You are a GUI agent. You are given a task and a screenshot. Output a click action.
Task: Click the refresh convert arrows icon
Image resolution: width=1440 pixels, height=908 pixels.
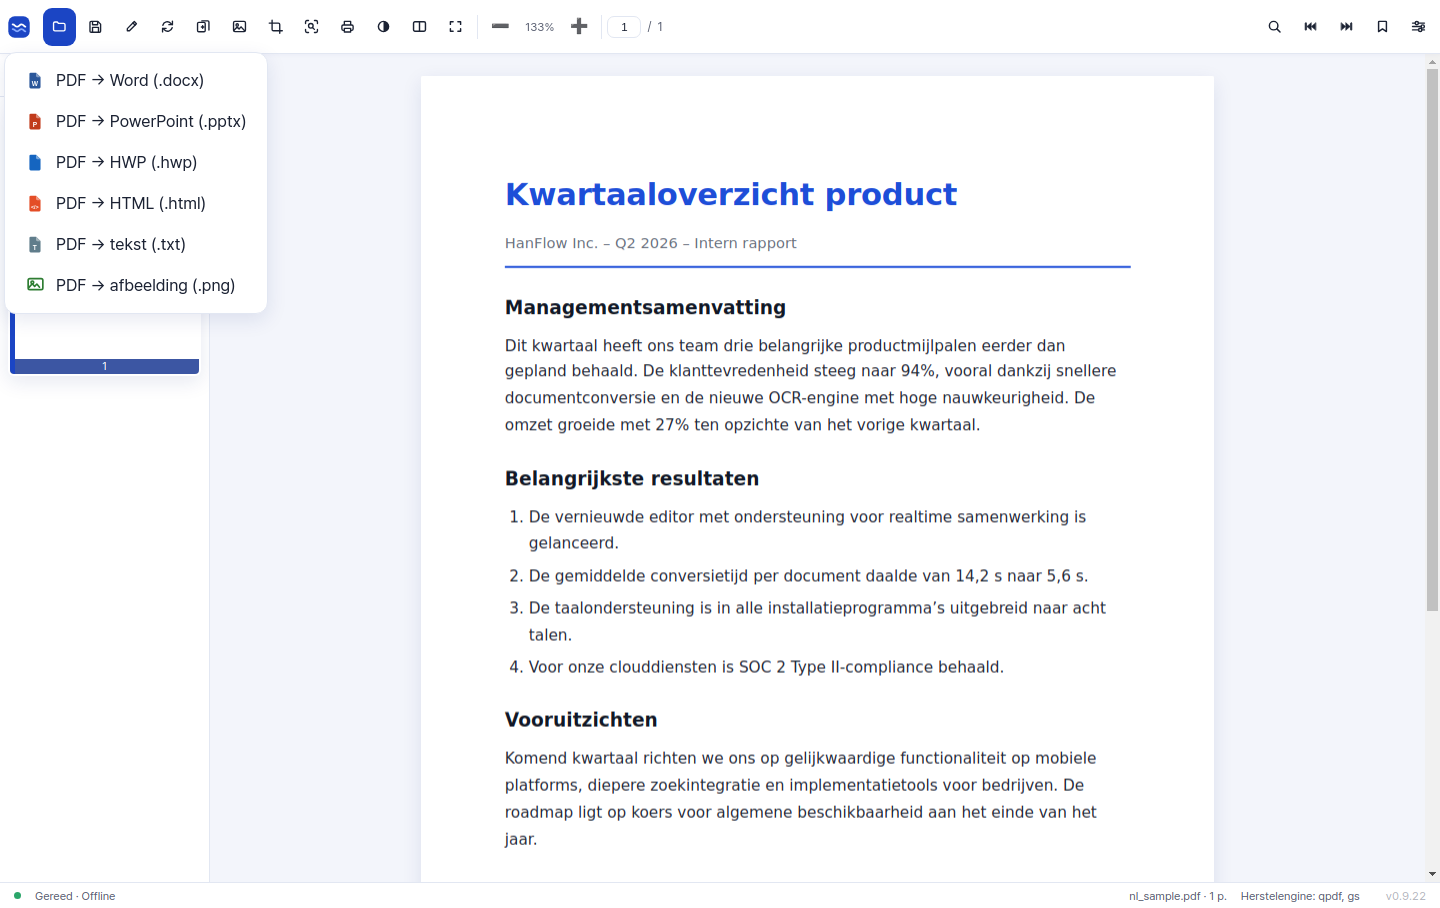(168, 27)
